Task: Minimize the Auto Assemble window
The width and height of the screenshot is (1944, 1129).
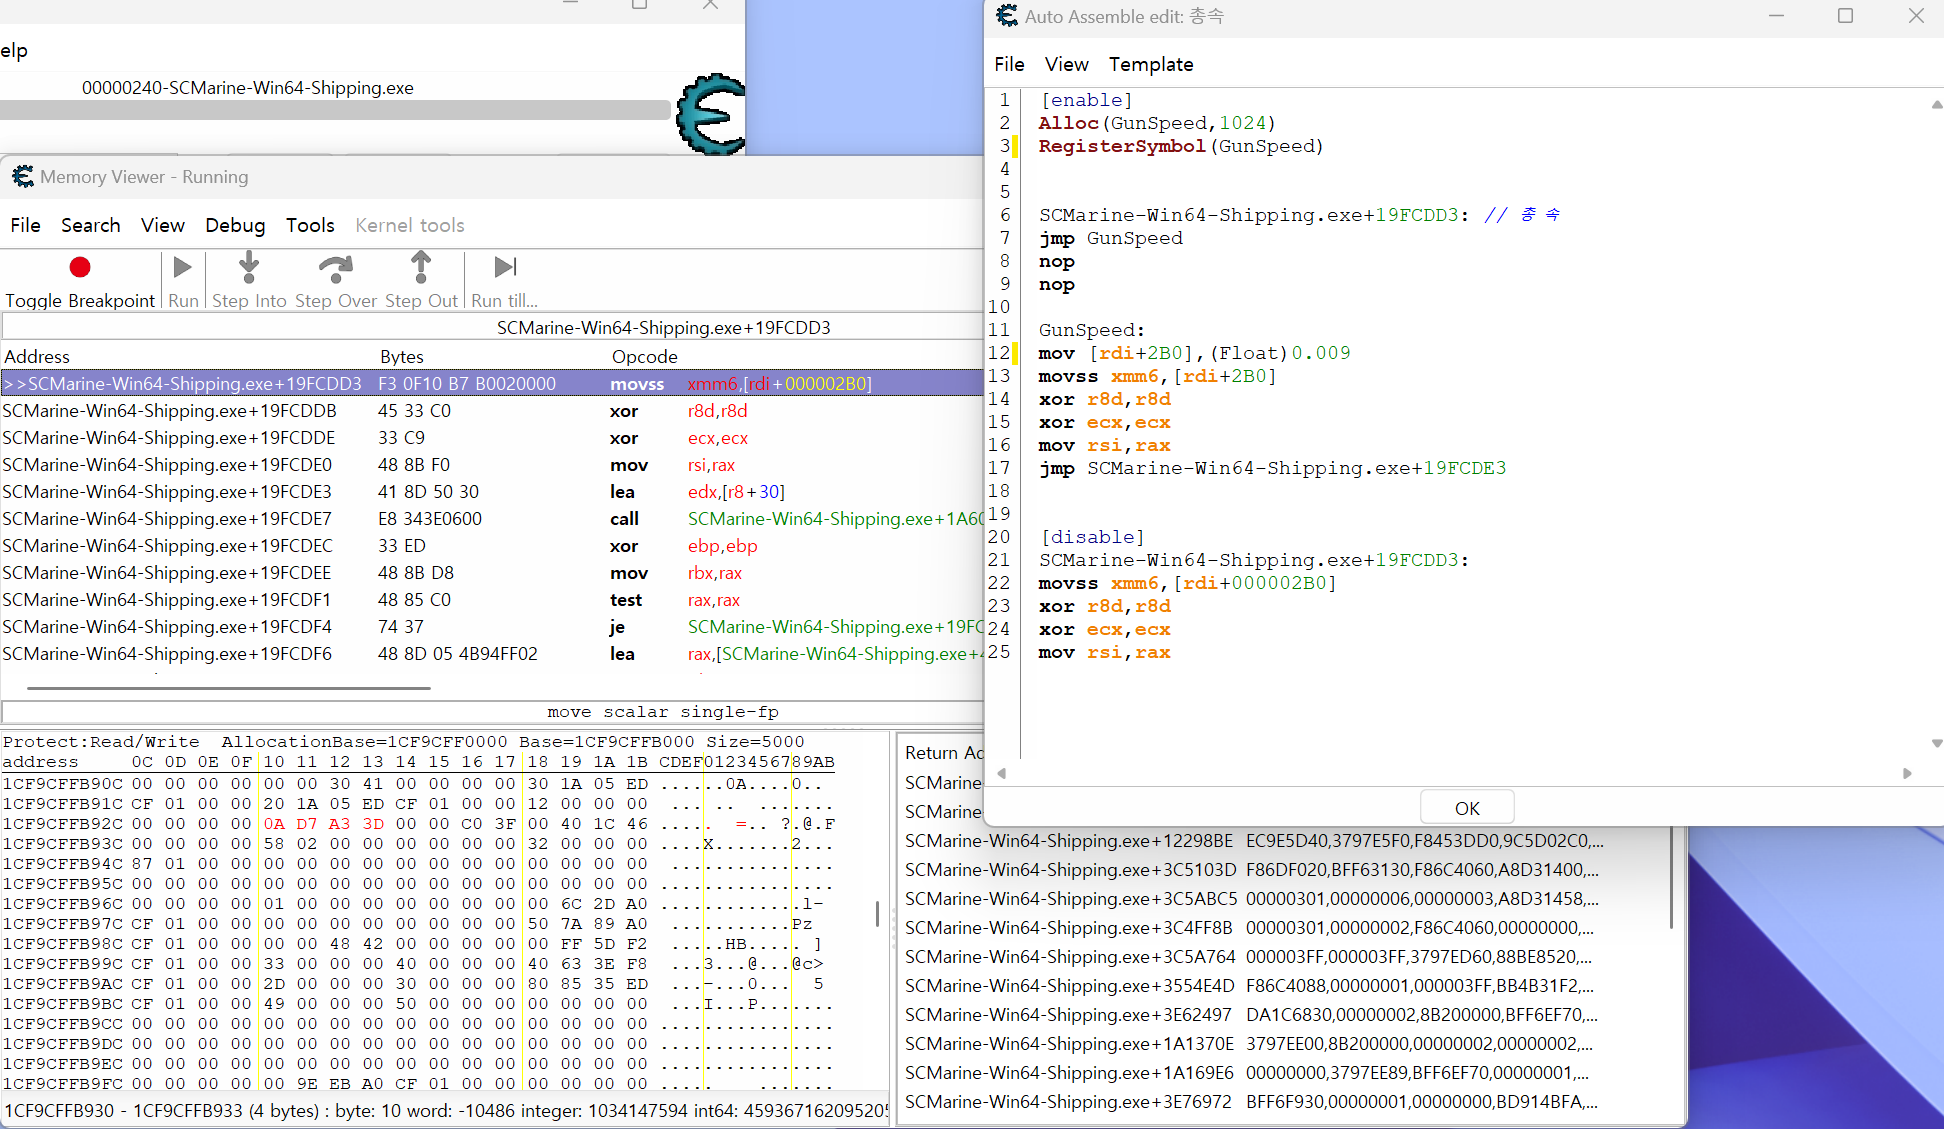Action: (x=1776, y=16)
